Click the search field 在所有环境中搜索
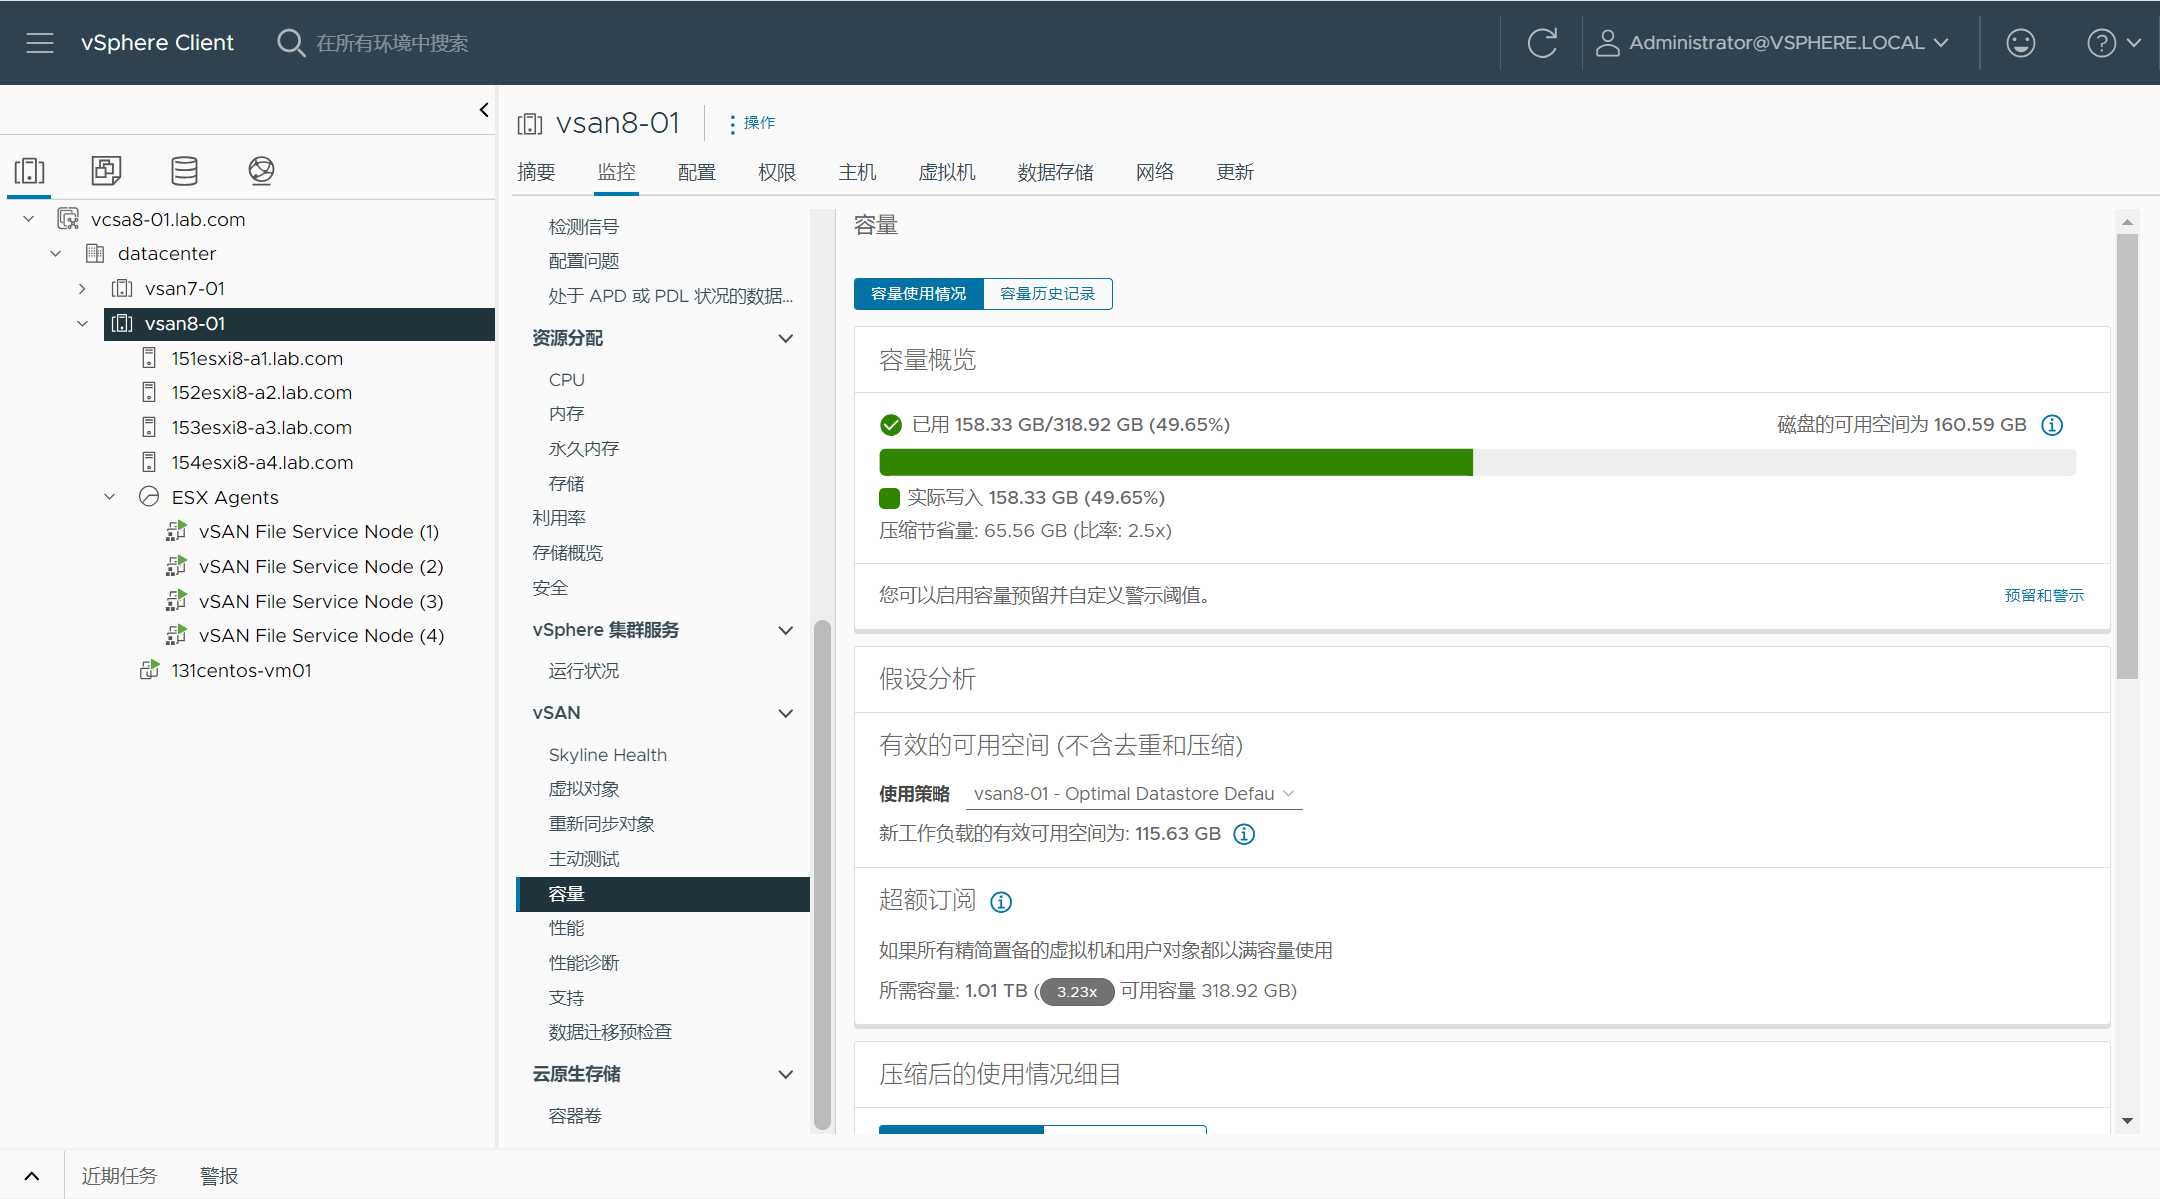The width and height of the screenshot is (2160, 1199). [x=392, y=43]
